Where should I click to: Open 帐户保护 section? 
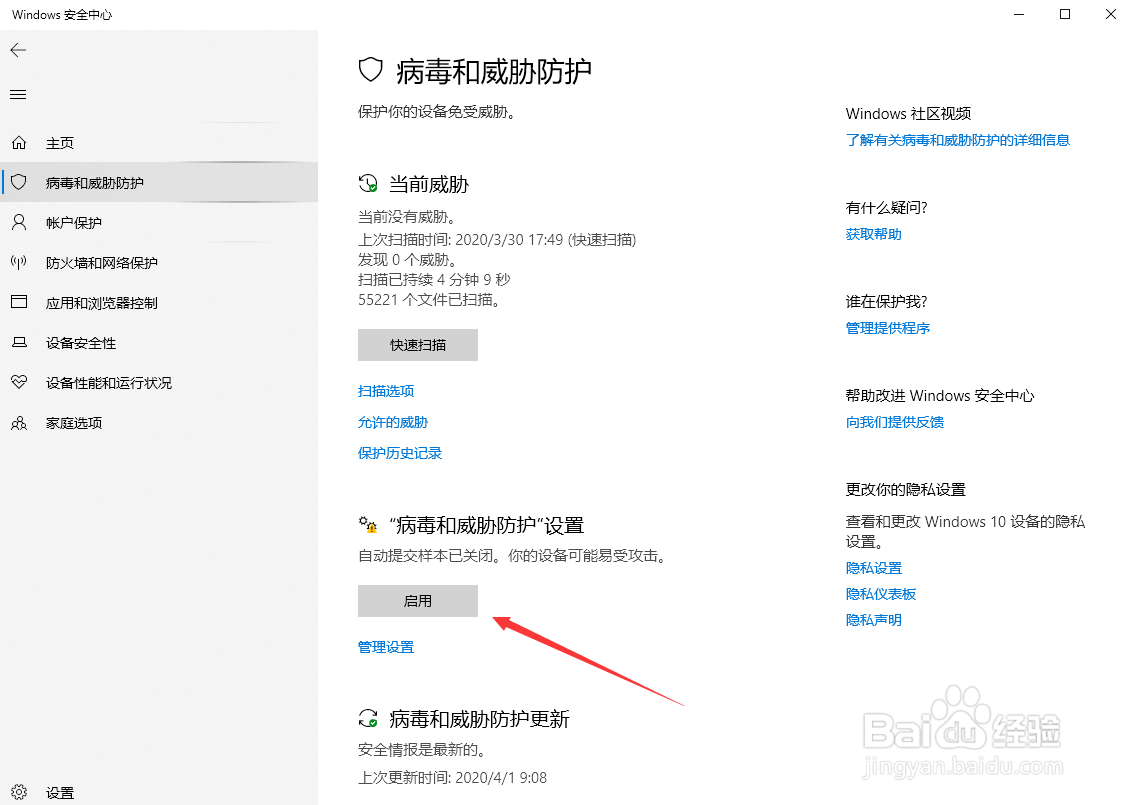[159, 223]
